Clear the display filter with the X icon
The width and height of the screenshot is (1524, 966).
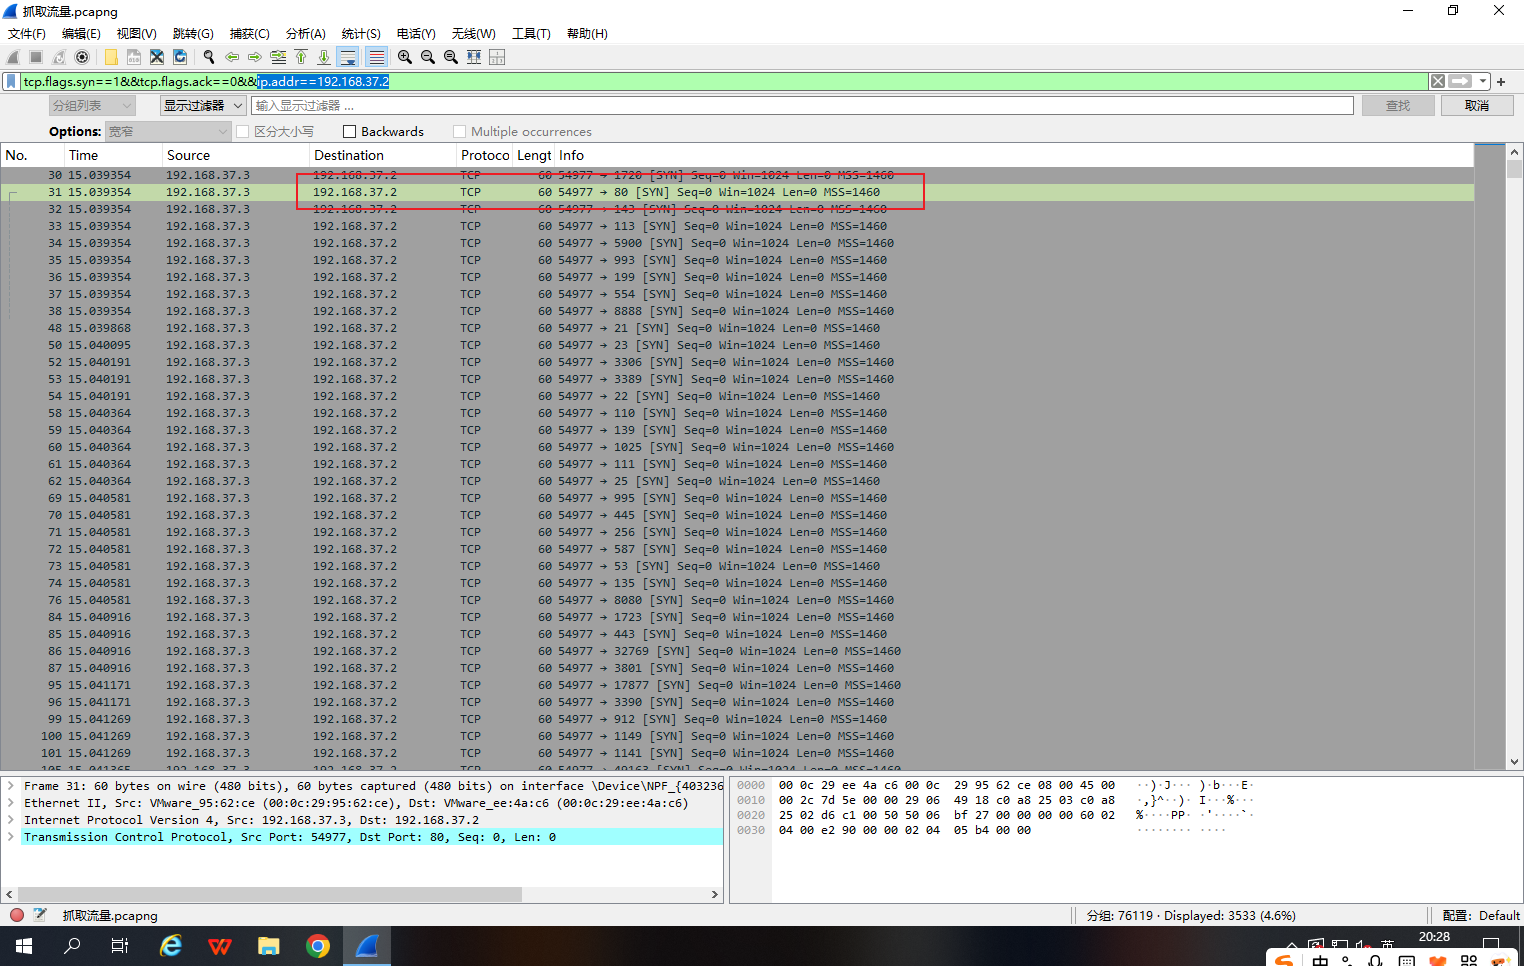click(x=1438, y=81)
